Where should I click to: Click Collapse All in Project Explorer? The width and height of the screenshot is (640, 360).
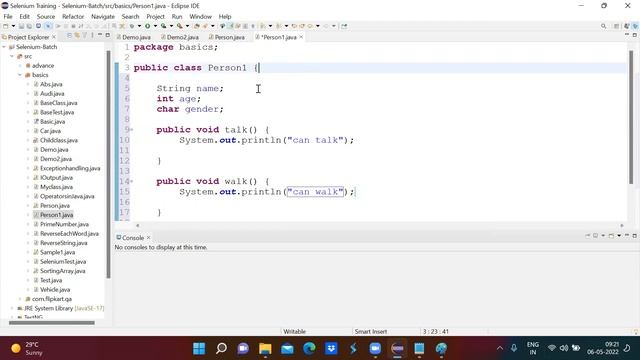pos(69,36)
